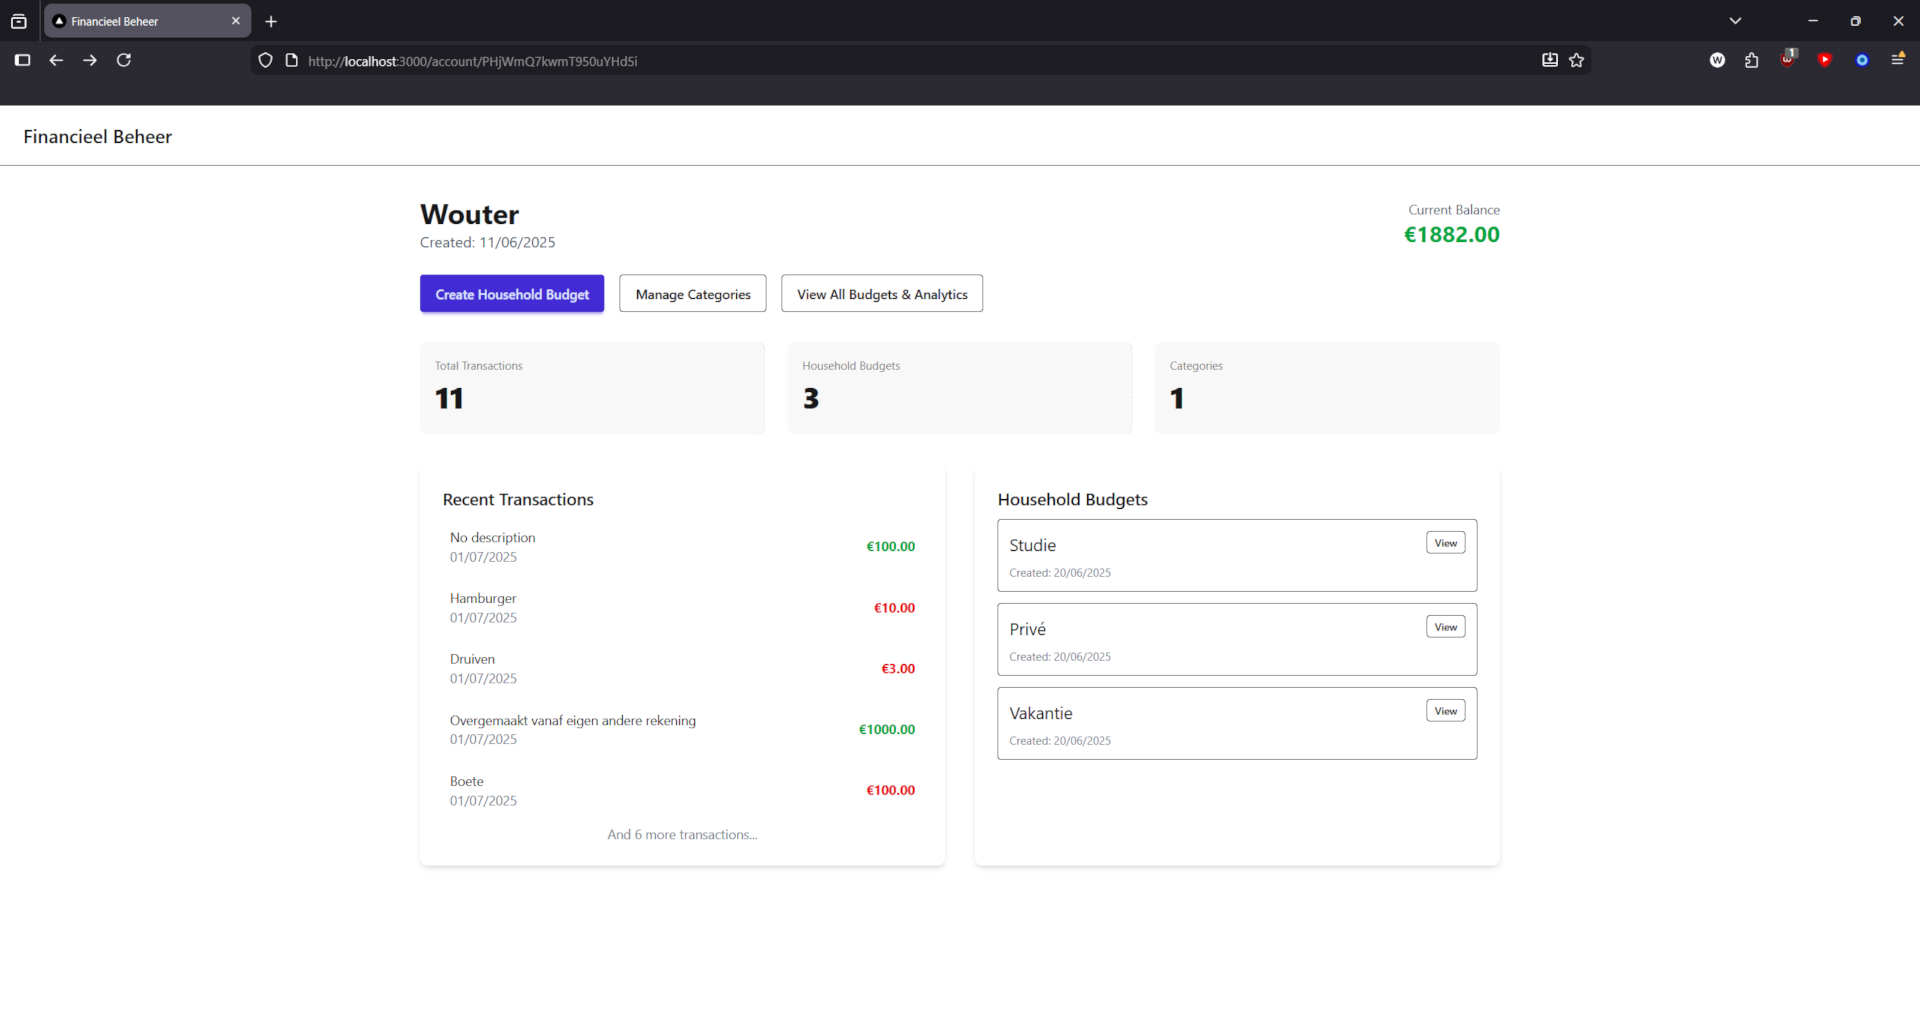This screenshot has width=1920, height=1035.
Task: View the Studie household budget
Action: tap(1445, 543)
